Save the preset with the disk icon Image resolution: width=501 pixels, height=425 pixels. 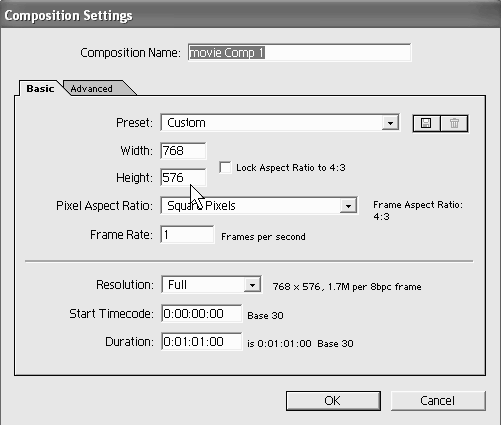(426, 123)
